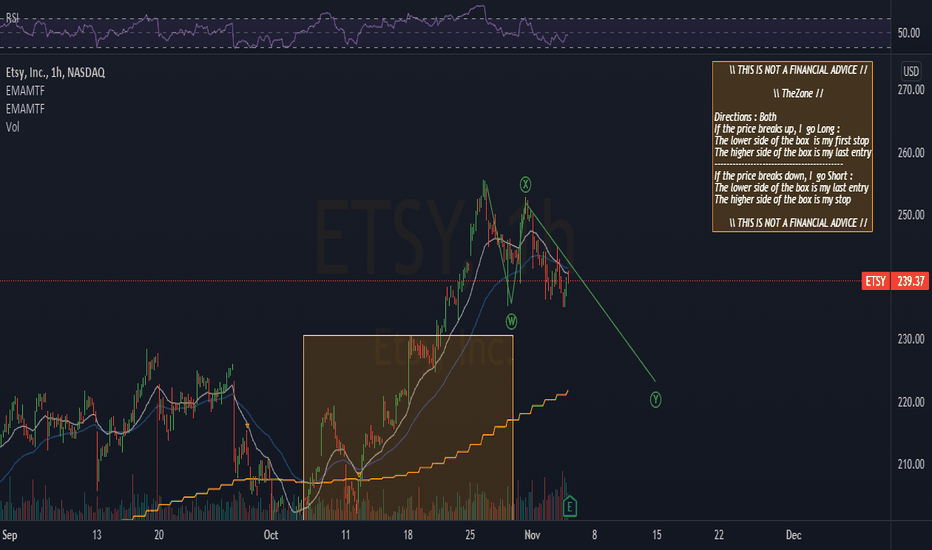The image size is (932, 550).
Task: Click the 270.00 price axis label
Action: (x=911, y=90)
